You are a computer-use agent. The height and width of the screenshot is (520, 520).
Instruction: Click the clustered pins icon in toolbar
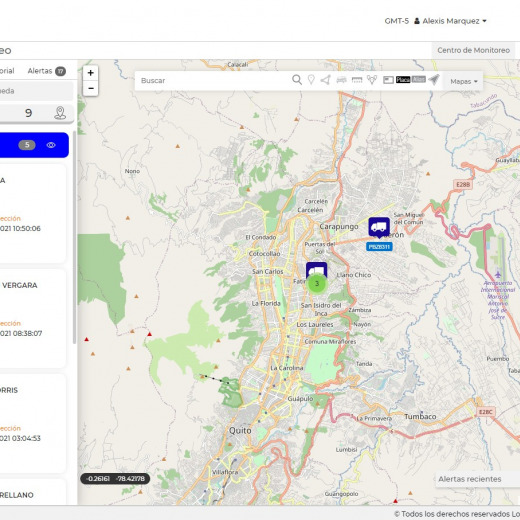pos(372,80)
